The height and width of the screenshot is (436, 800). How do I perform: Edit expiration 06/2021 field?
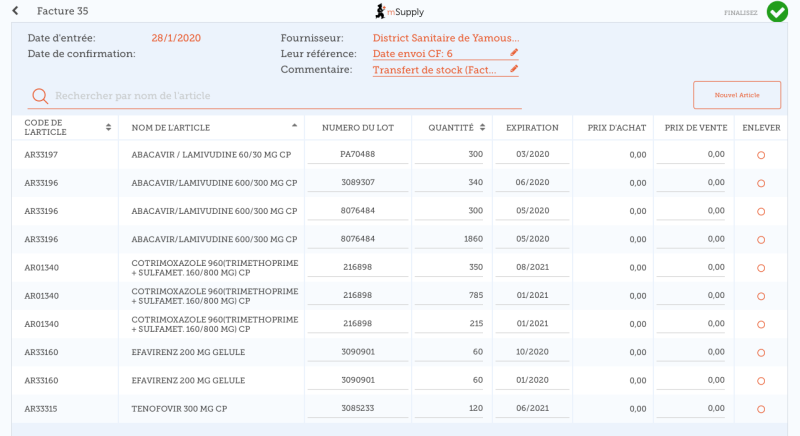tap(532, 408)
